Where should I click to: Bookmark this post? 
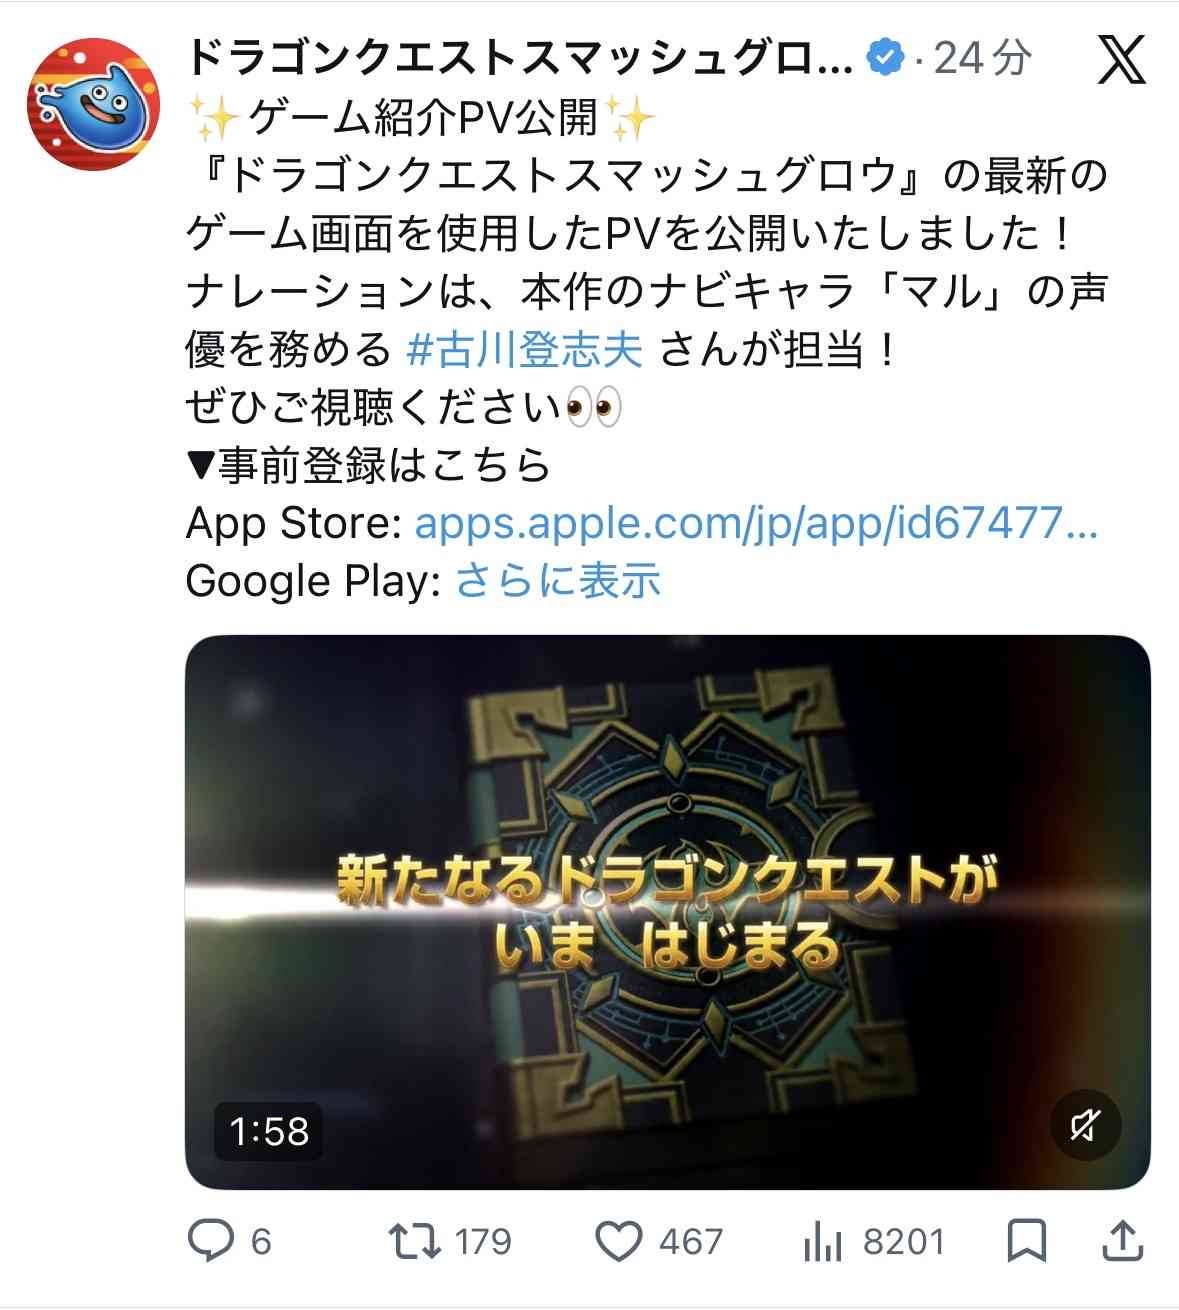(x=1026, y=1241)
